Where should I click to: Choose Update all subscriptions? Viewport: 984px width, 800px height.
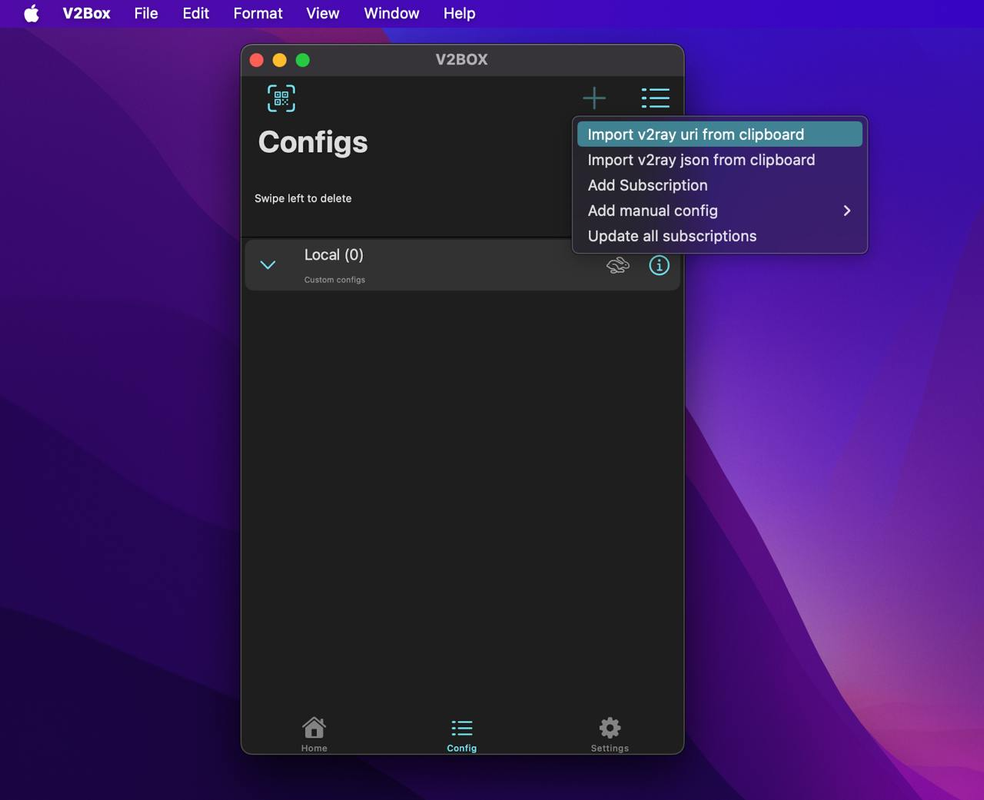coord(719,236)
